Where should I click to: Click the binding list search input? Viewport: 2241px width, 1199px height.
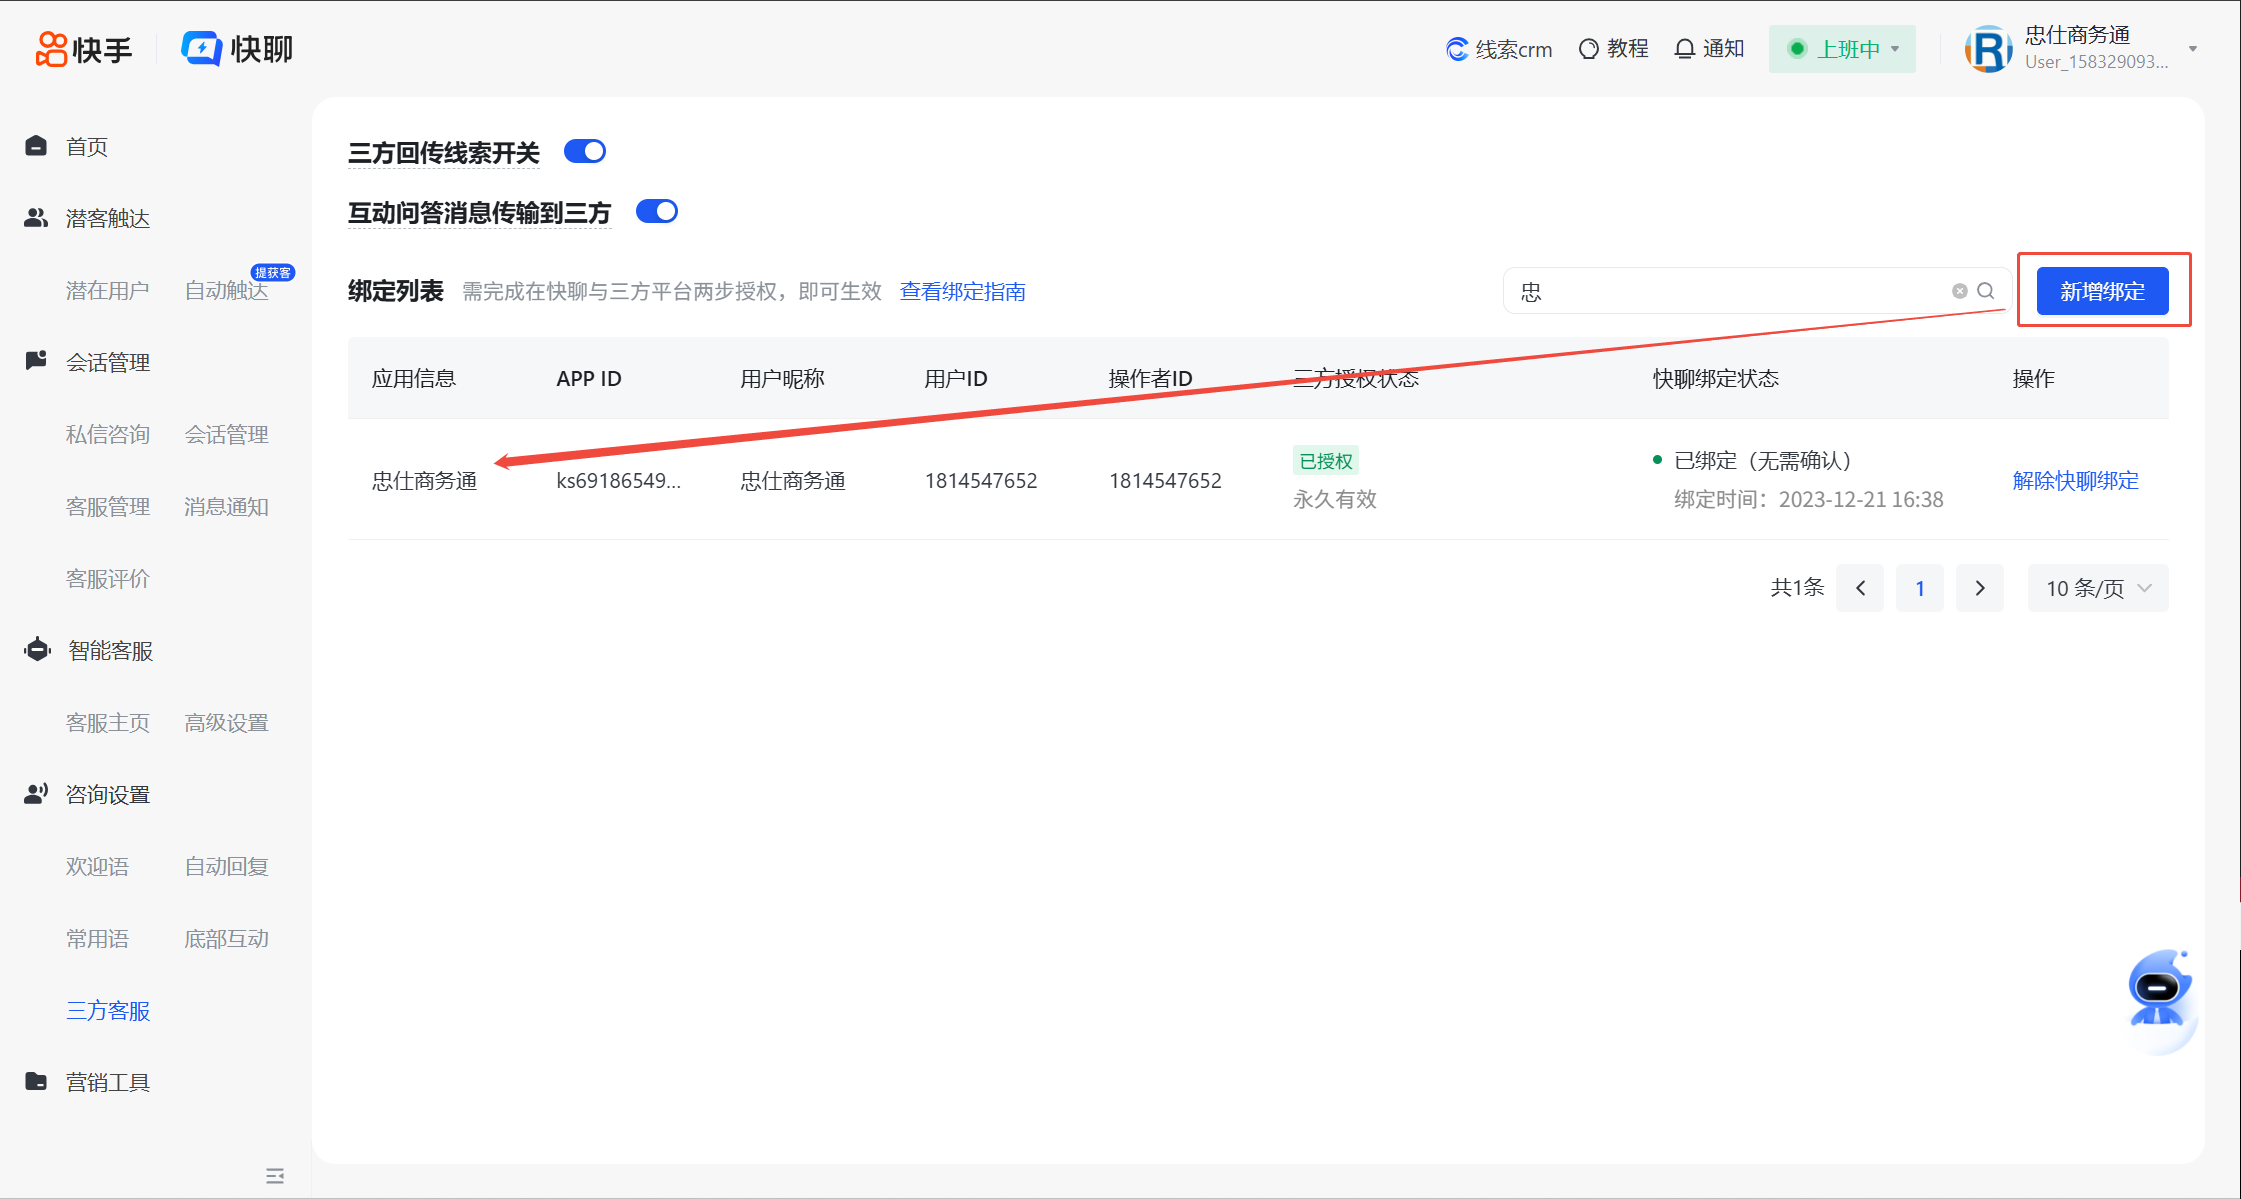tap(1730, 291)
